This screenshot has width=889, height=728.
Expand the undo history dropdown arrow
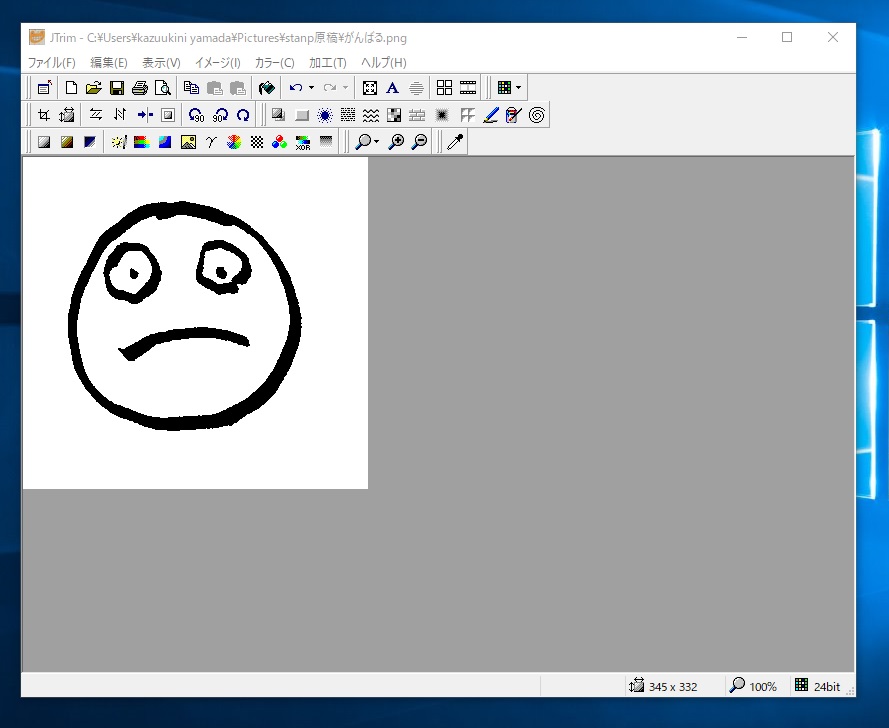tap(311, 88)
